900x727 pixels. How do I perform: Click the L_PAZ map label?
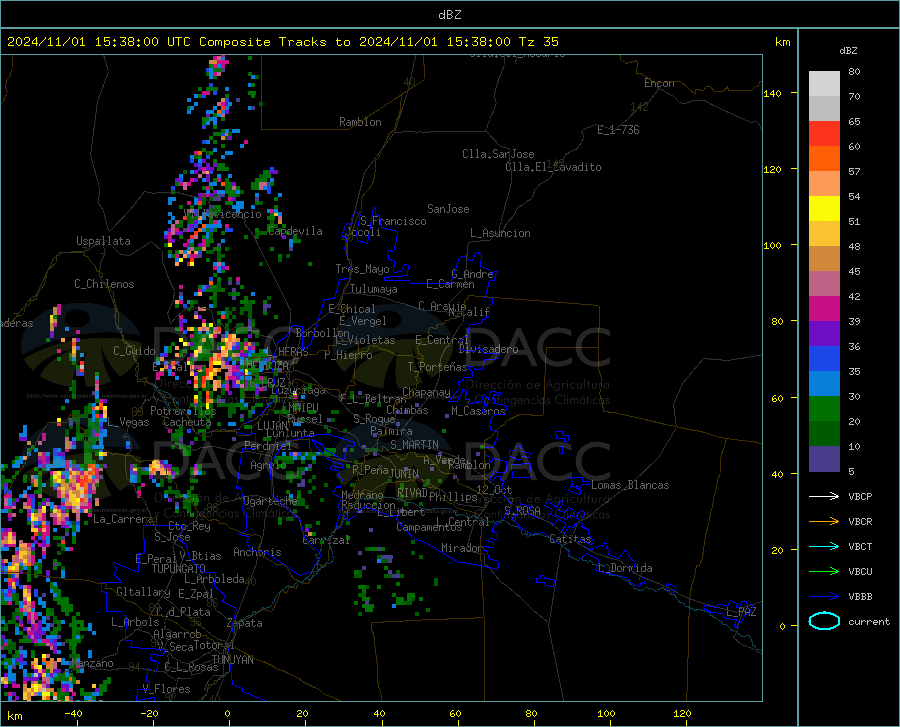pos(741,612)
